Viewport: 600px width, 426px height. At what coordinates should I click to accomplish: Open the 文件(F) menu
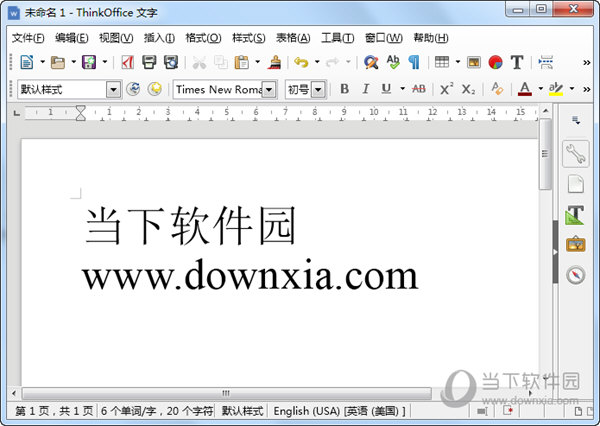(28, 38)
